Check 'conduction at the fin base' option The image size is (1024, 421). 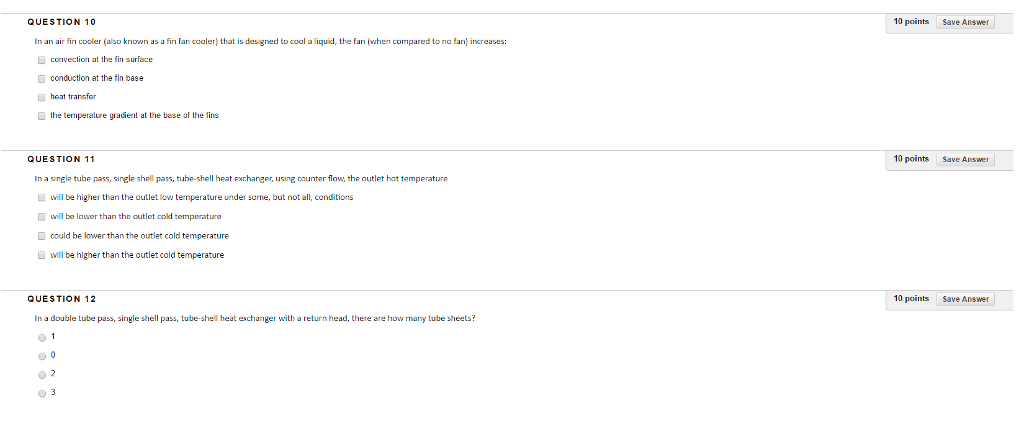[x=41, y=78]
